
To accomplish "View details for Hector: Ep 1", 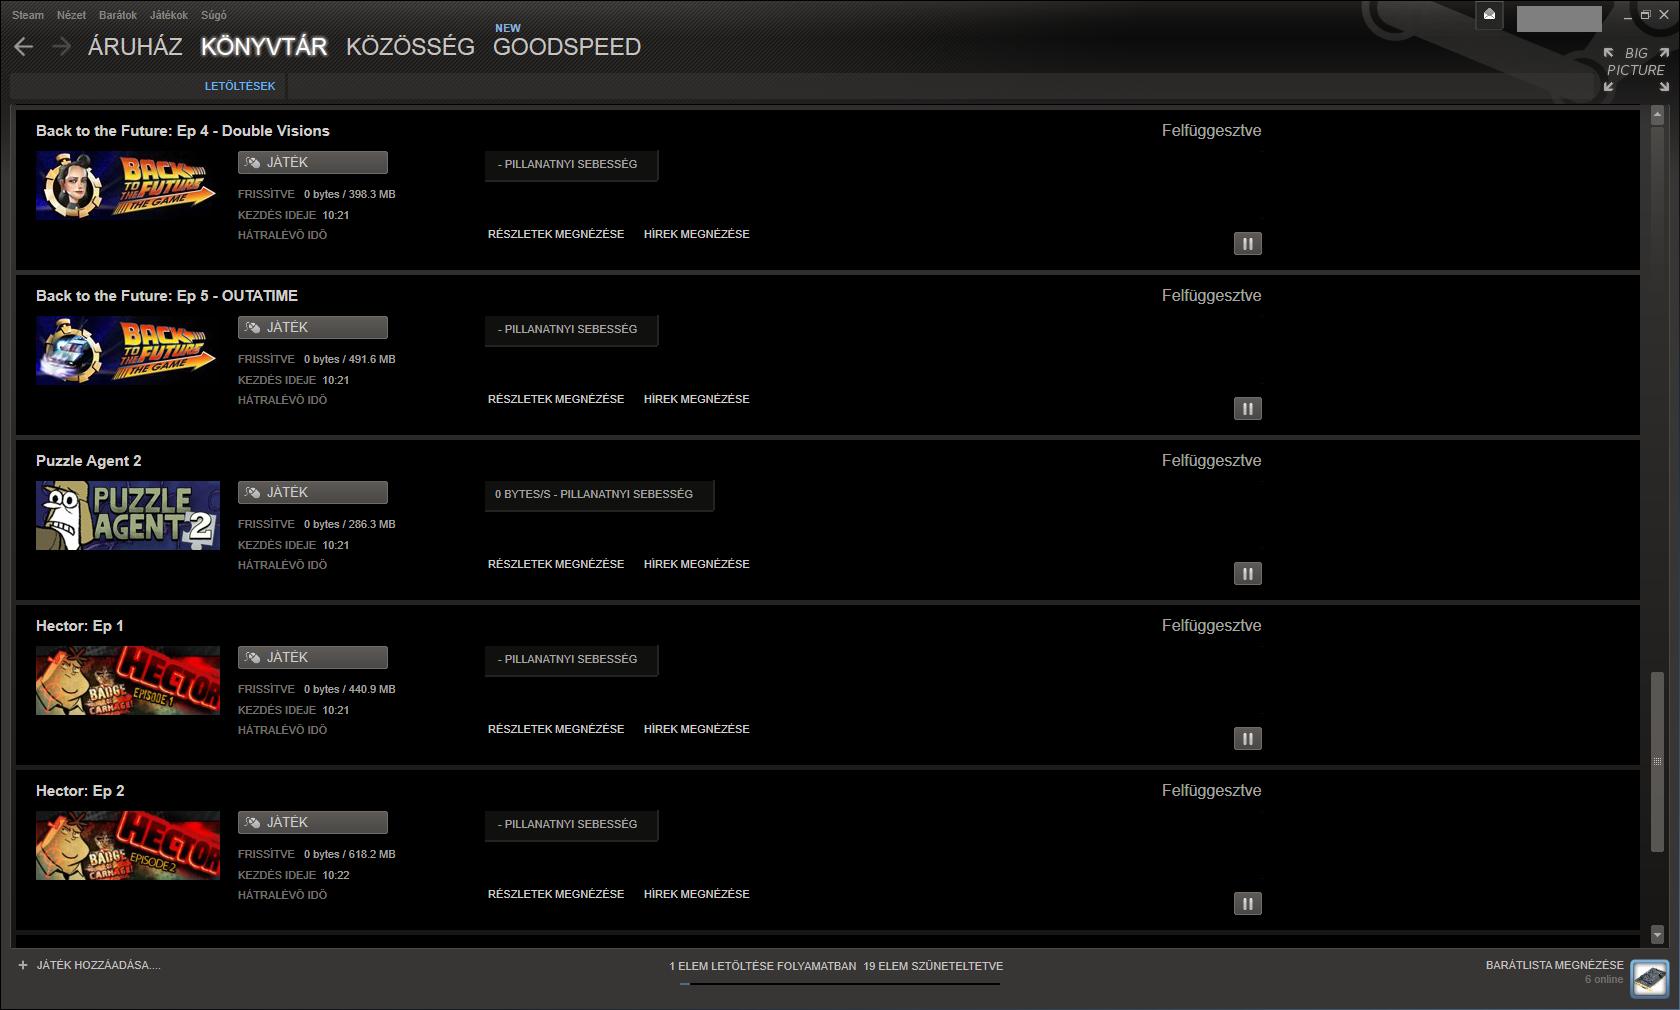I will tap(556, 729).
